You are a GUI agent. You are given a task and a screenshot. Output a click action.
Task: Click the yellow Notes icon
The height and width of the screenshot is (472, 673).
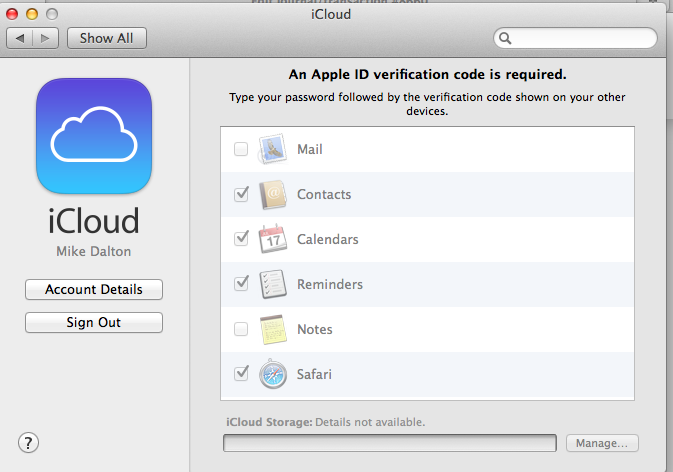273,329
